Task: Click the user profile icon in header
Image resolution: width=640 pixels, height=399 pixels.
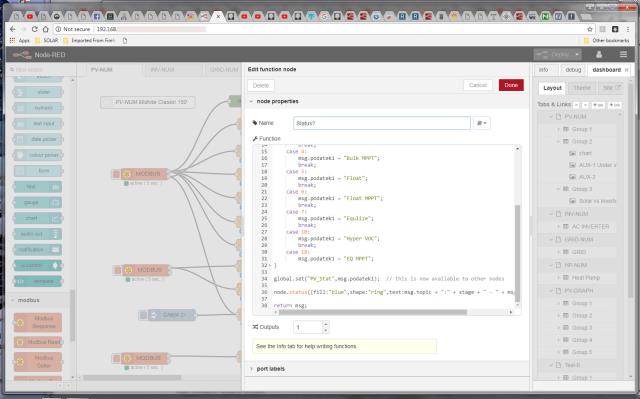Action: click(599, 54)
